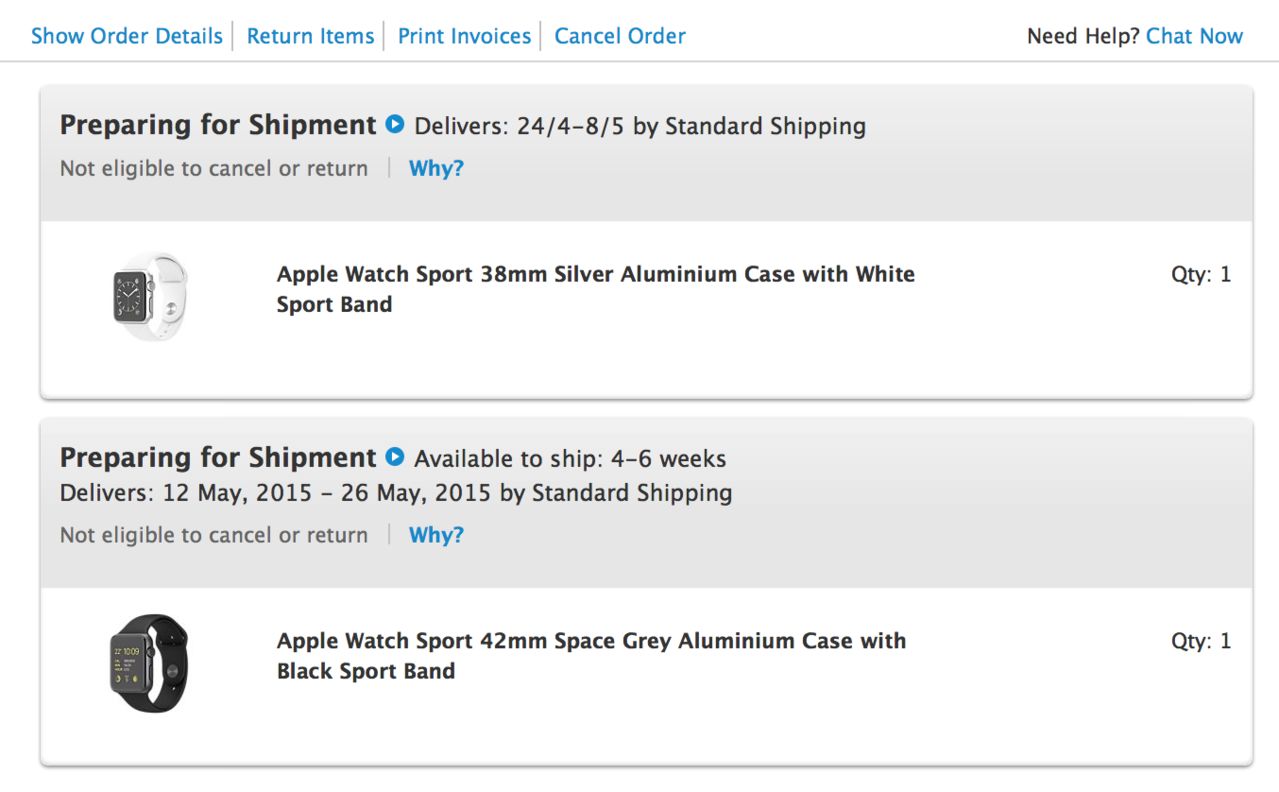The image size is (1279, 792).
Task: Click the blue arrow icon before Available to ship
Action: tap(395, 457)
